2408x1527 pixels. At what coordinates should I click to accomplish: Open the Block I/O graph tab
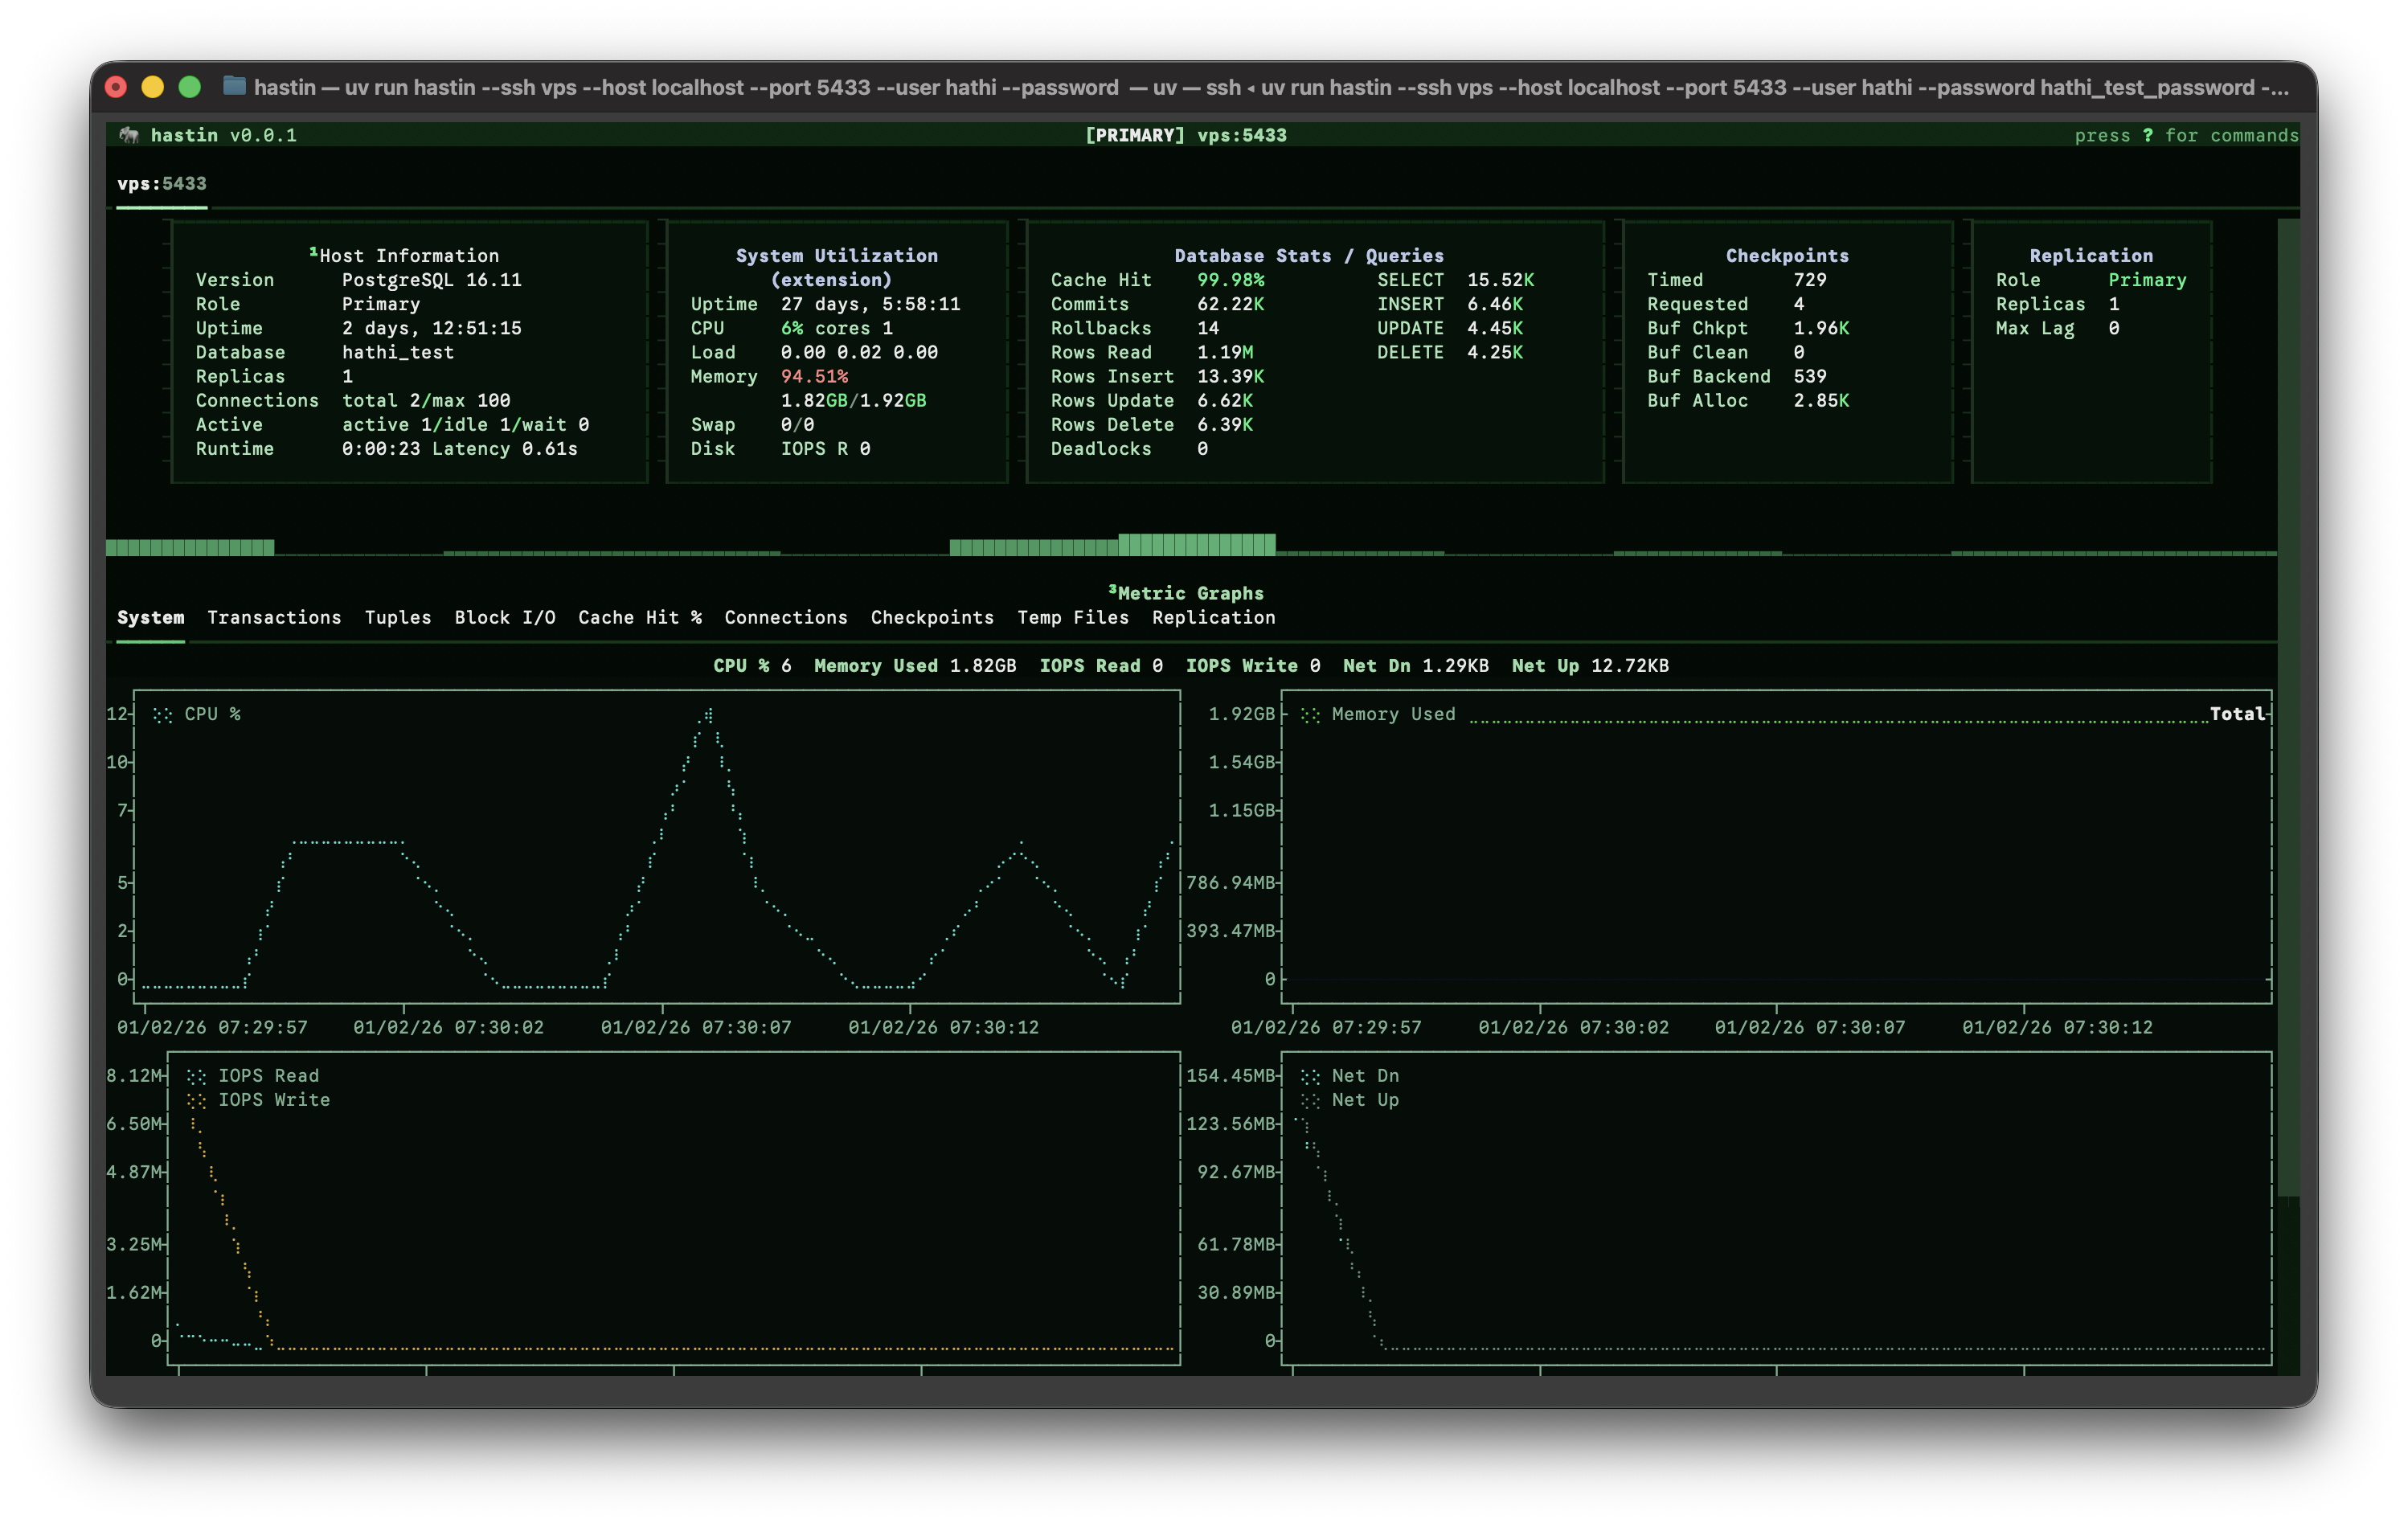click(x=505, y=617)
